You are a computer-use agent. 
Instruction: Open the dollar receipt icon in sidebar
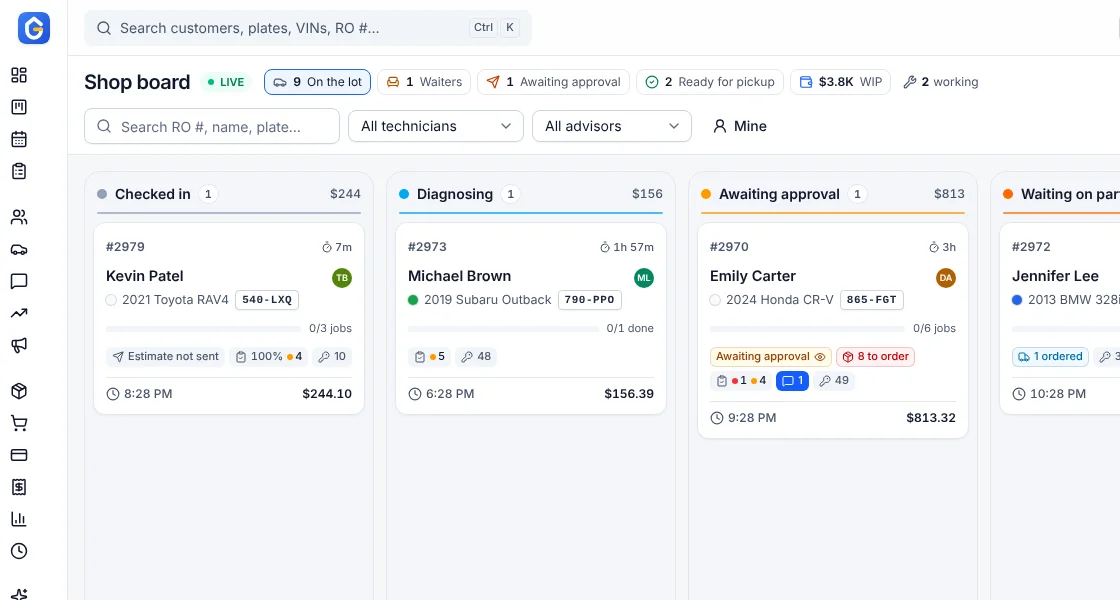[19, 487]
